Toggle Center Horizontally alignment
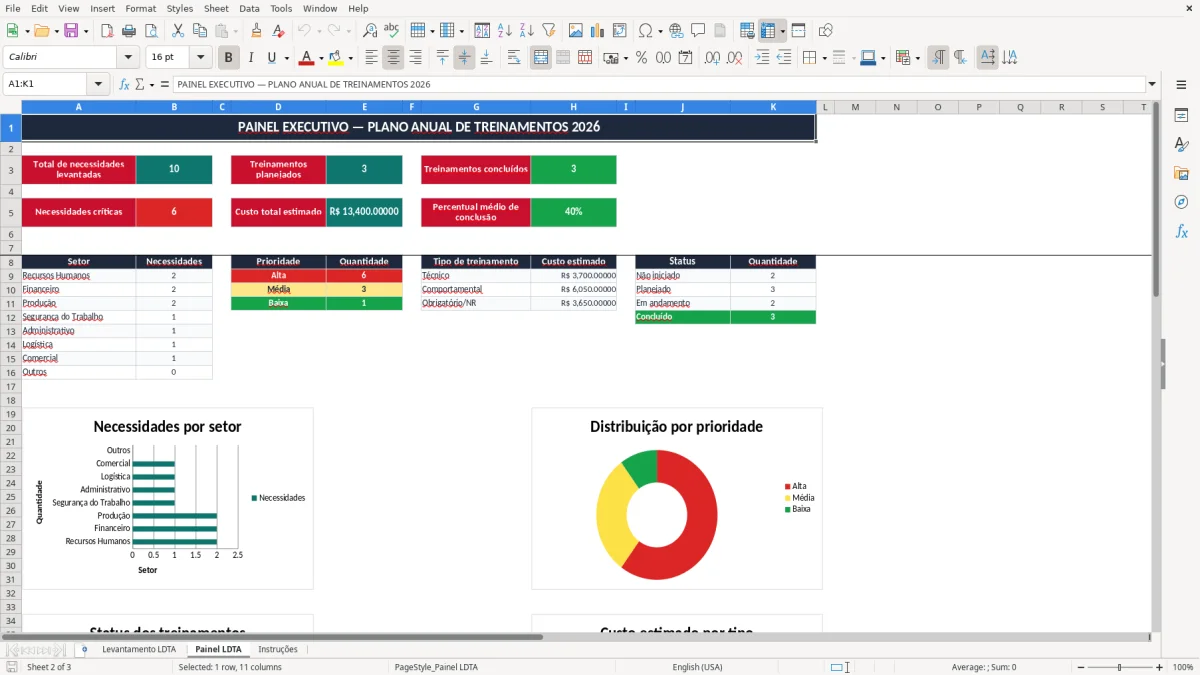The height and width of the screenshot is (675, 1200). click(393, 58)
